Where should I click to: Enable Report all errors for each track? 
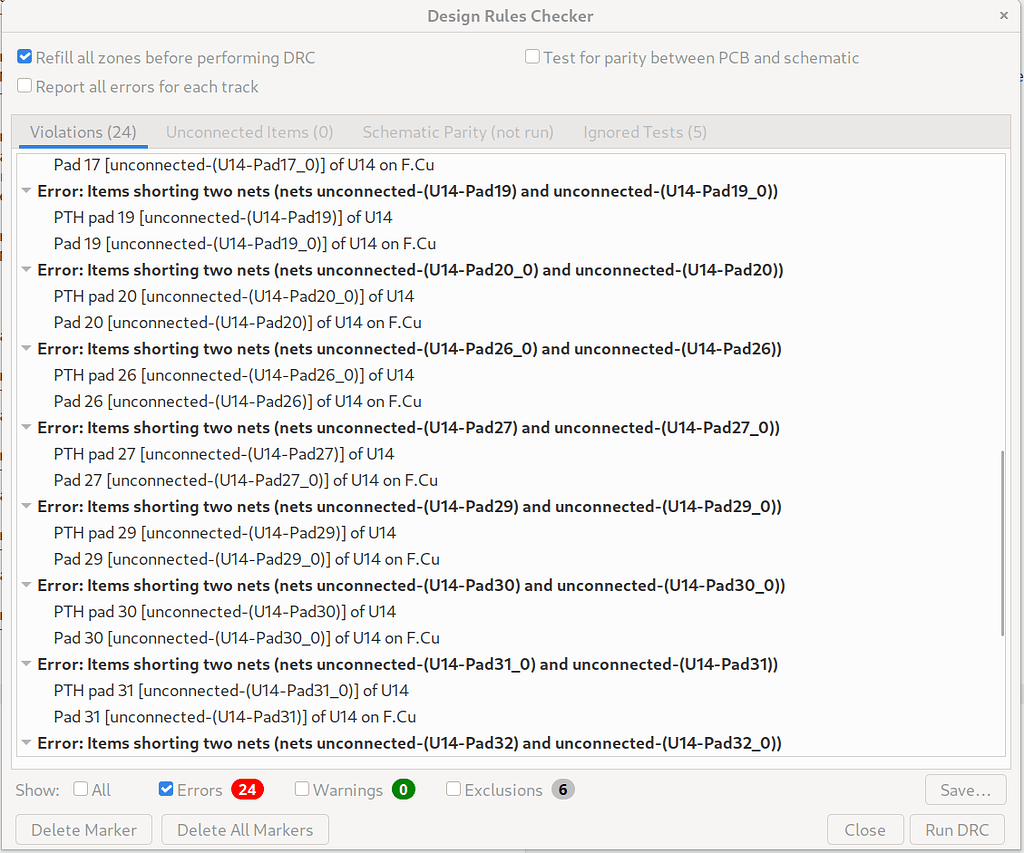tap(25, 87)
